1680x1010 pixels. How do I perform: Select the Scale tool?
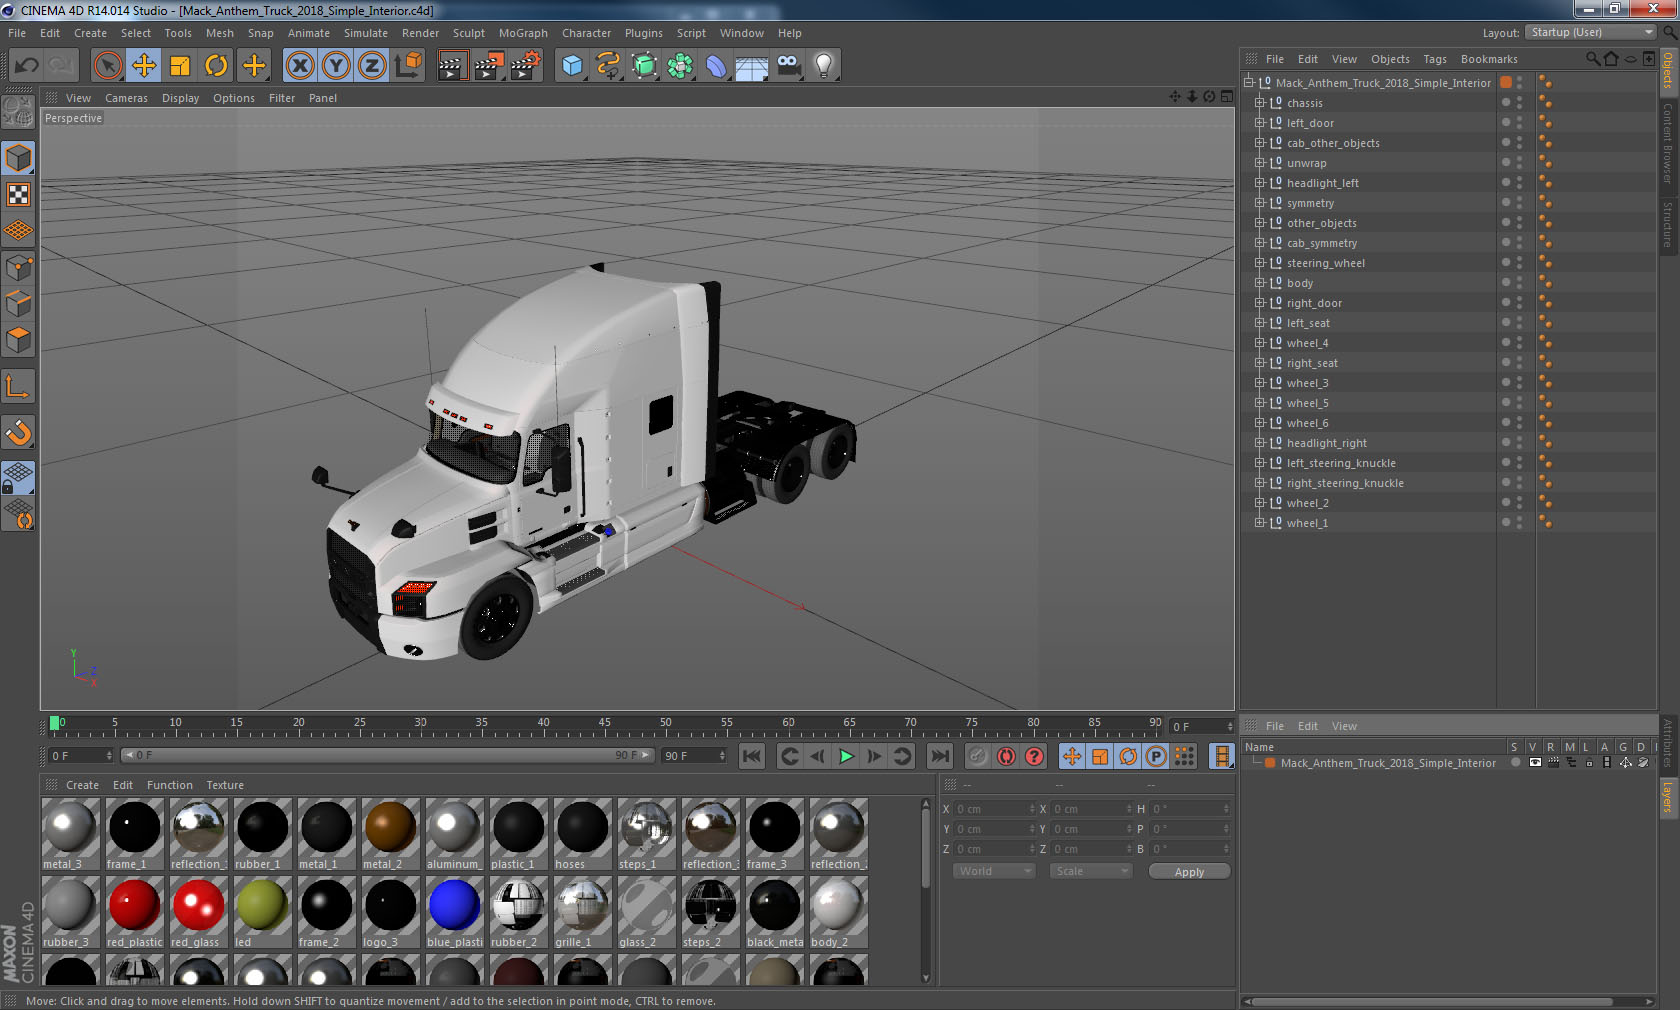click(x=180, y=66)
